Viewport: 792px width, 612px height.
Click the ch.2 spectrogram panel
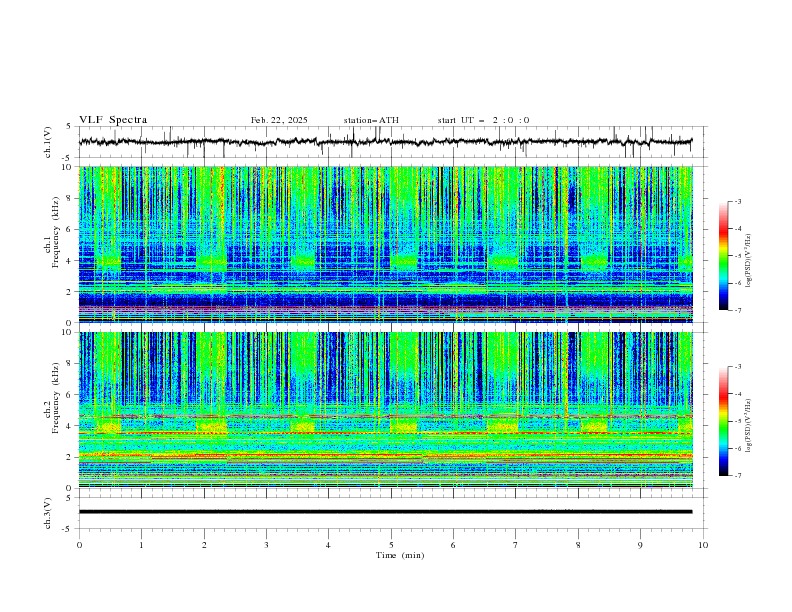click(x=386, y=410)
